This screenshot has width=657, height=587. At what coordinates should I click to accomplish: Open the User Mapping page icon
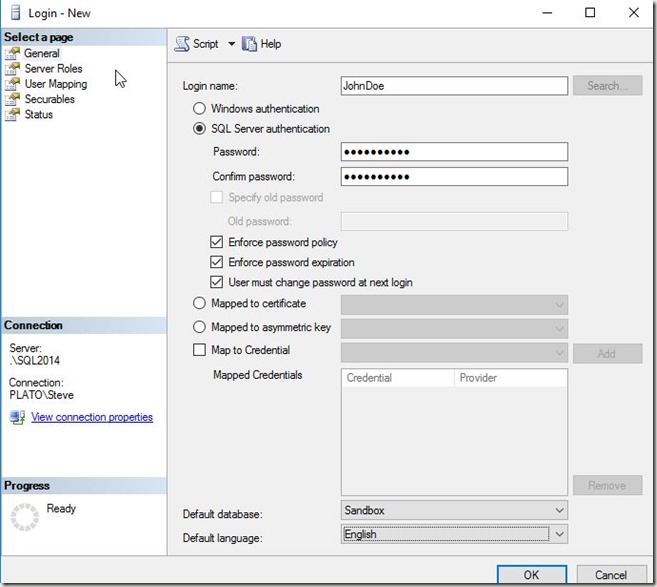(12, 84)
